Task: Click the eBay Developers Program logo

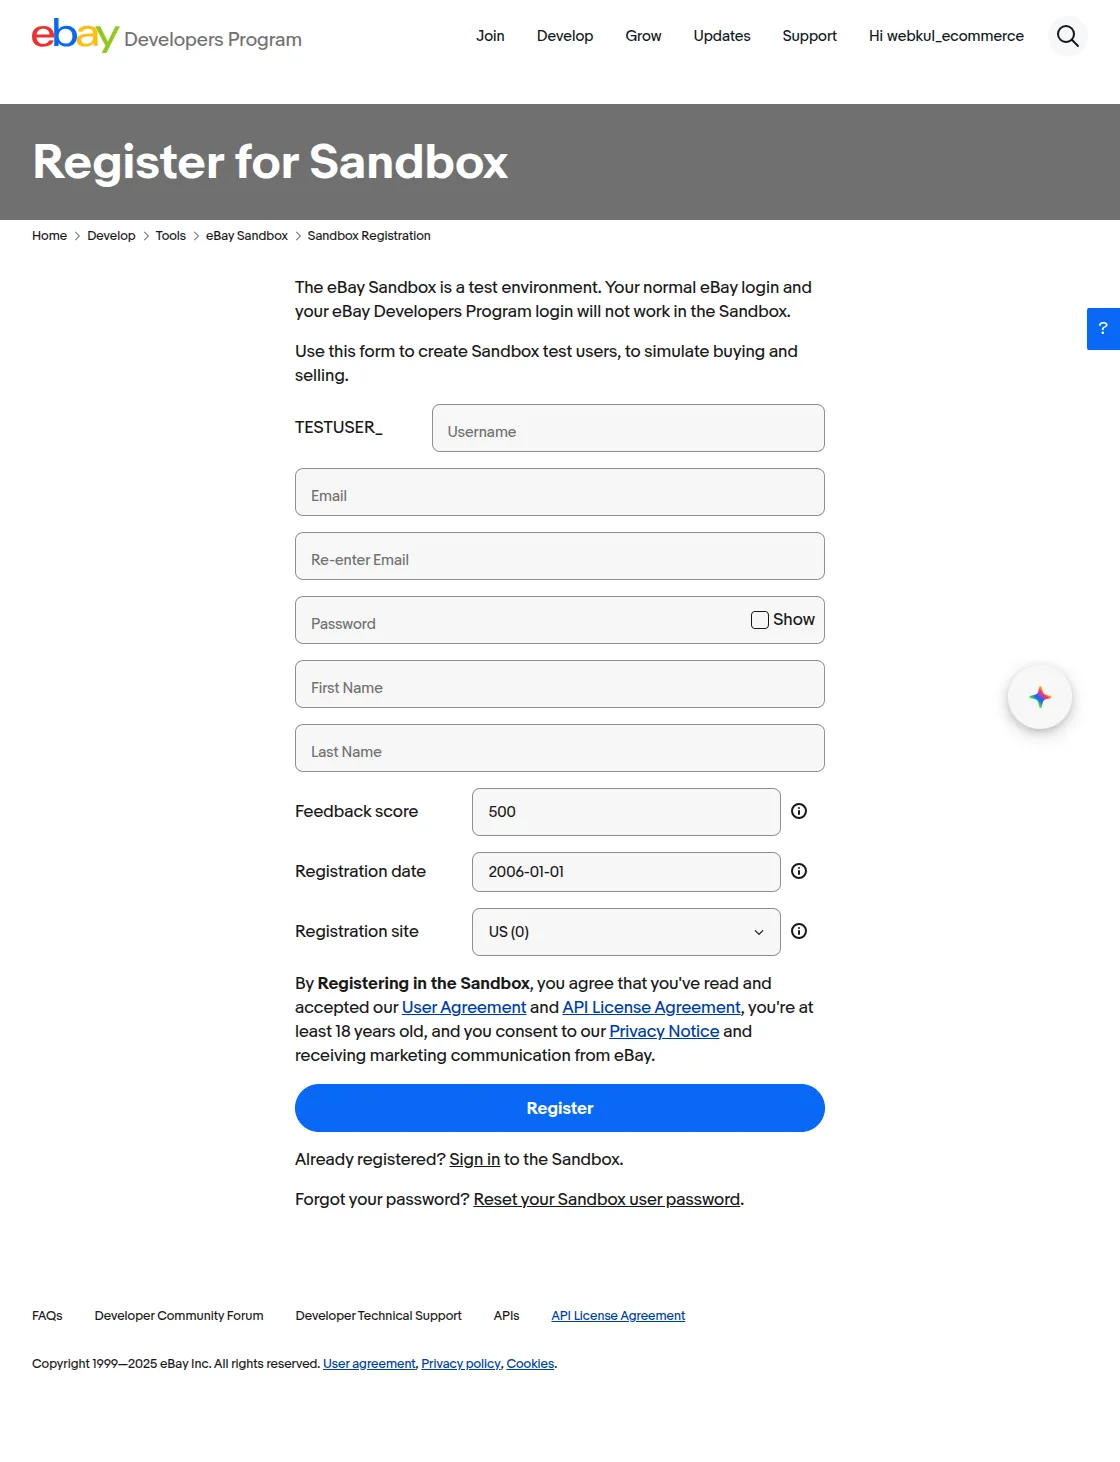Action: [x=166, y=37]
